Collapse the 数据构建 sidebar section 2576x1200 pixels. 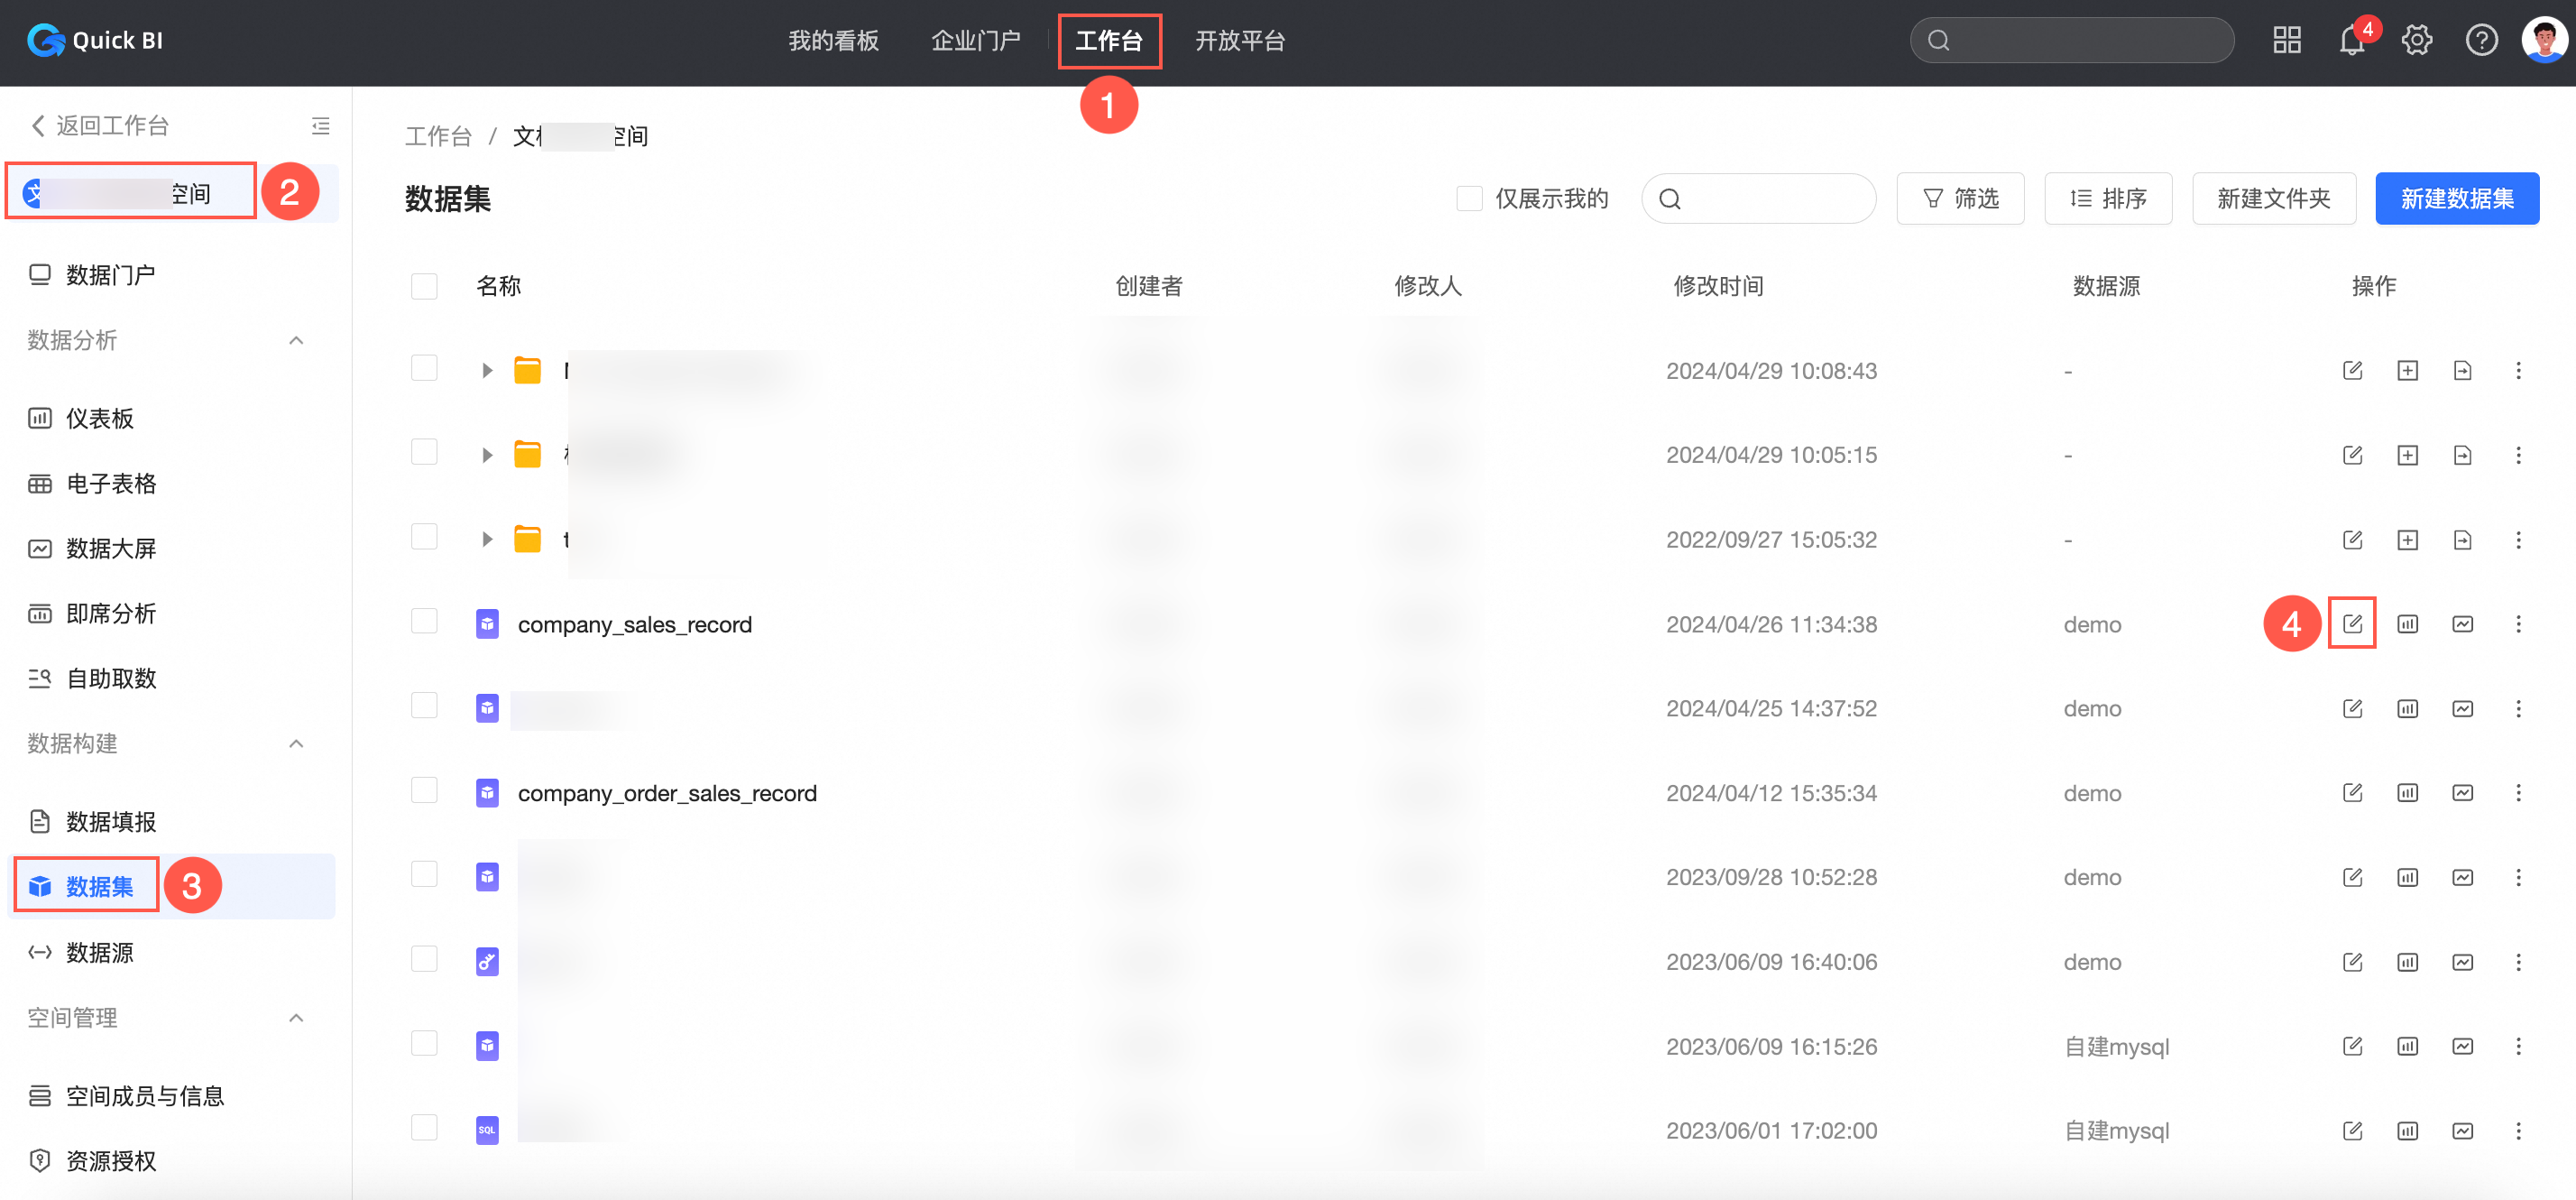[x=296, y=744]
